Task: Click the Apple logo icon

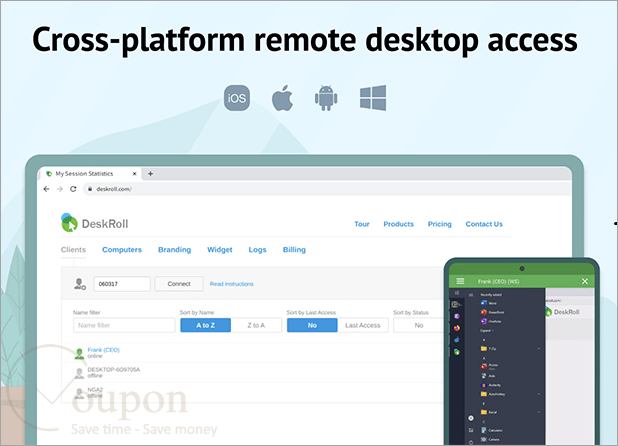Action: coord(282,98)
